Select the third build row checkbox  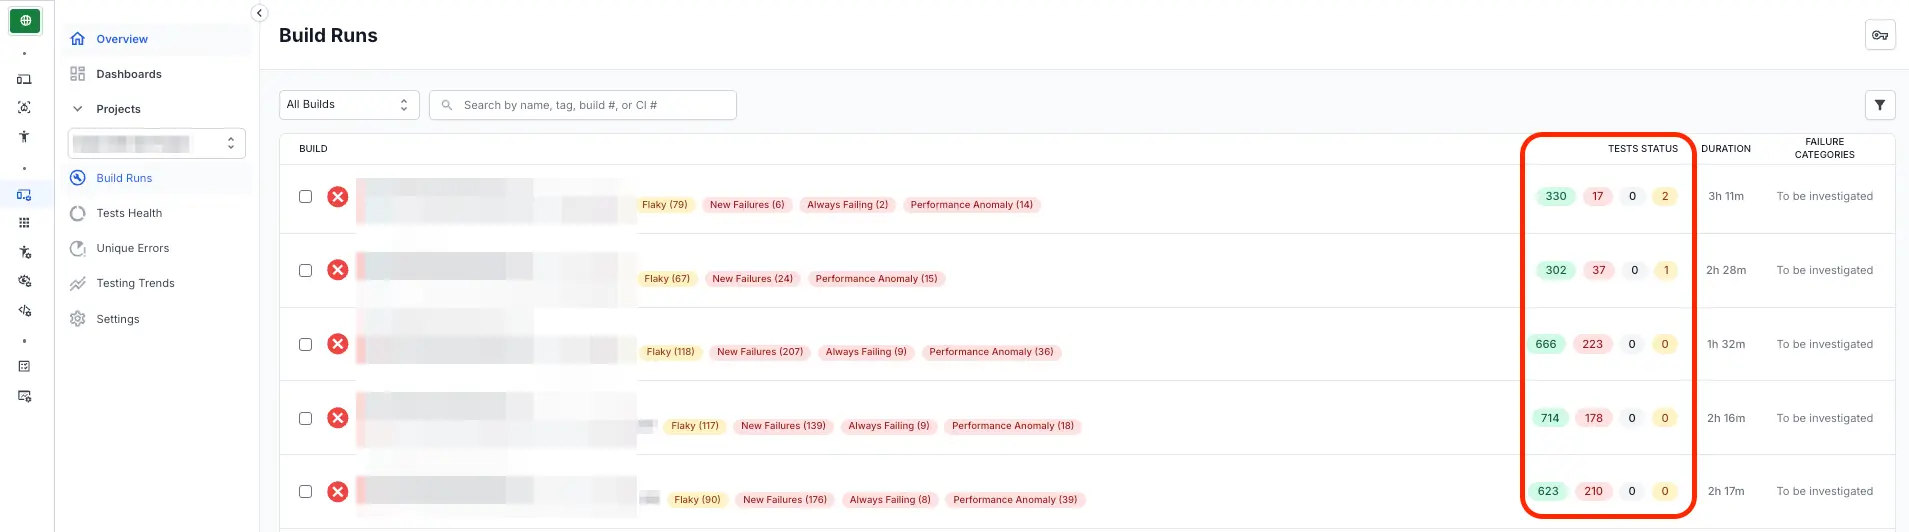click(306, 345)
